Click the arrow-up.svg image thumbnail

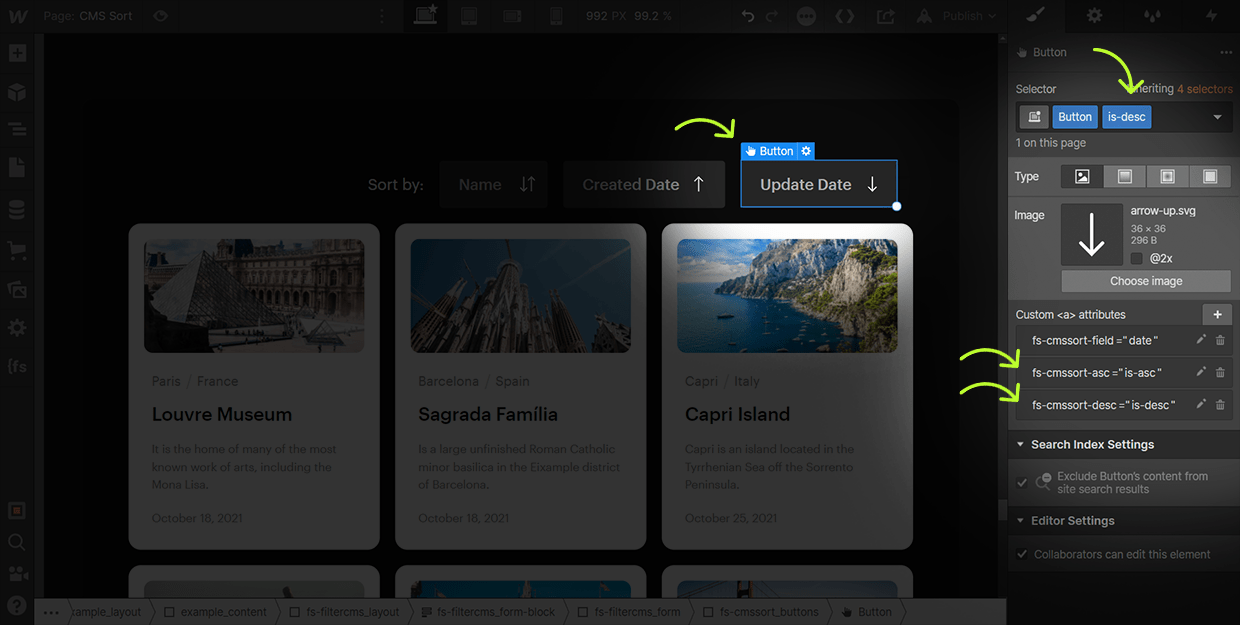tap(1092, 234)
